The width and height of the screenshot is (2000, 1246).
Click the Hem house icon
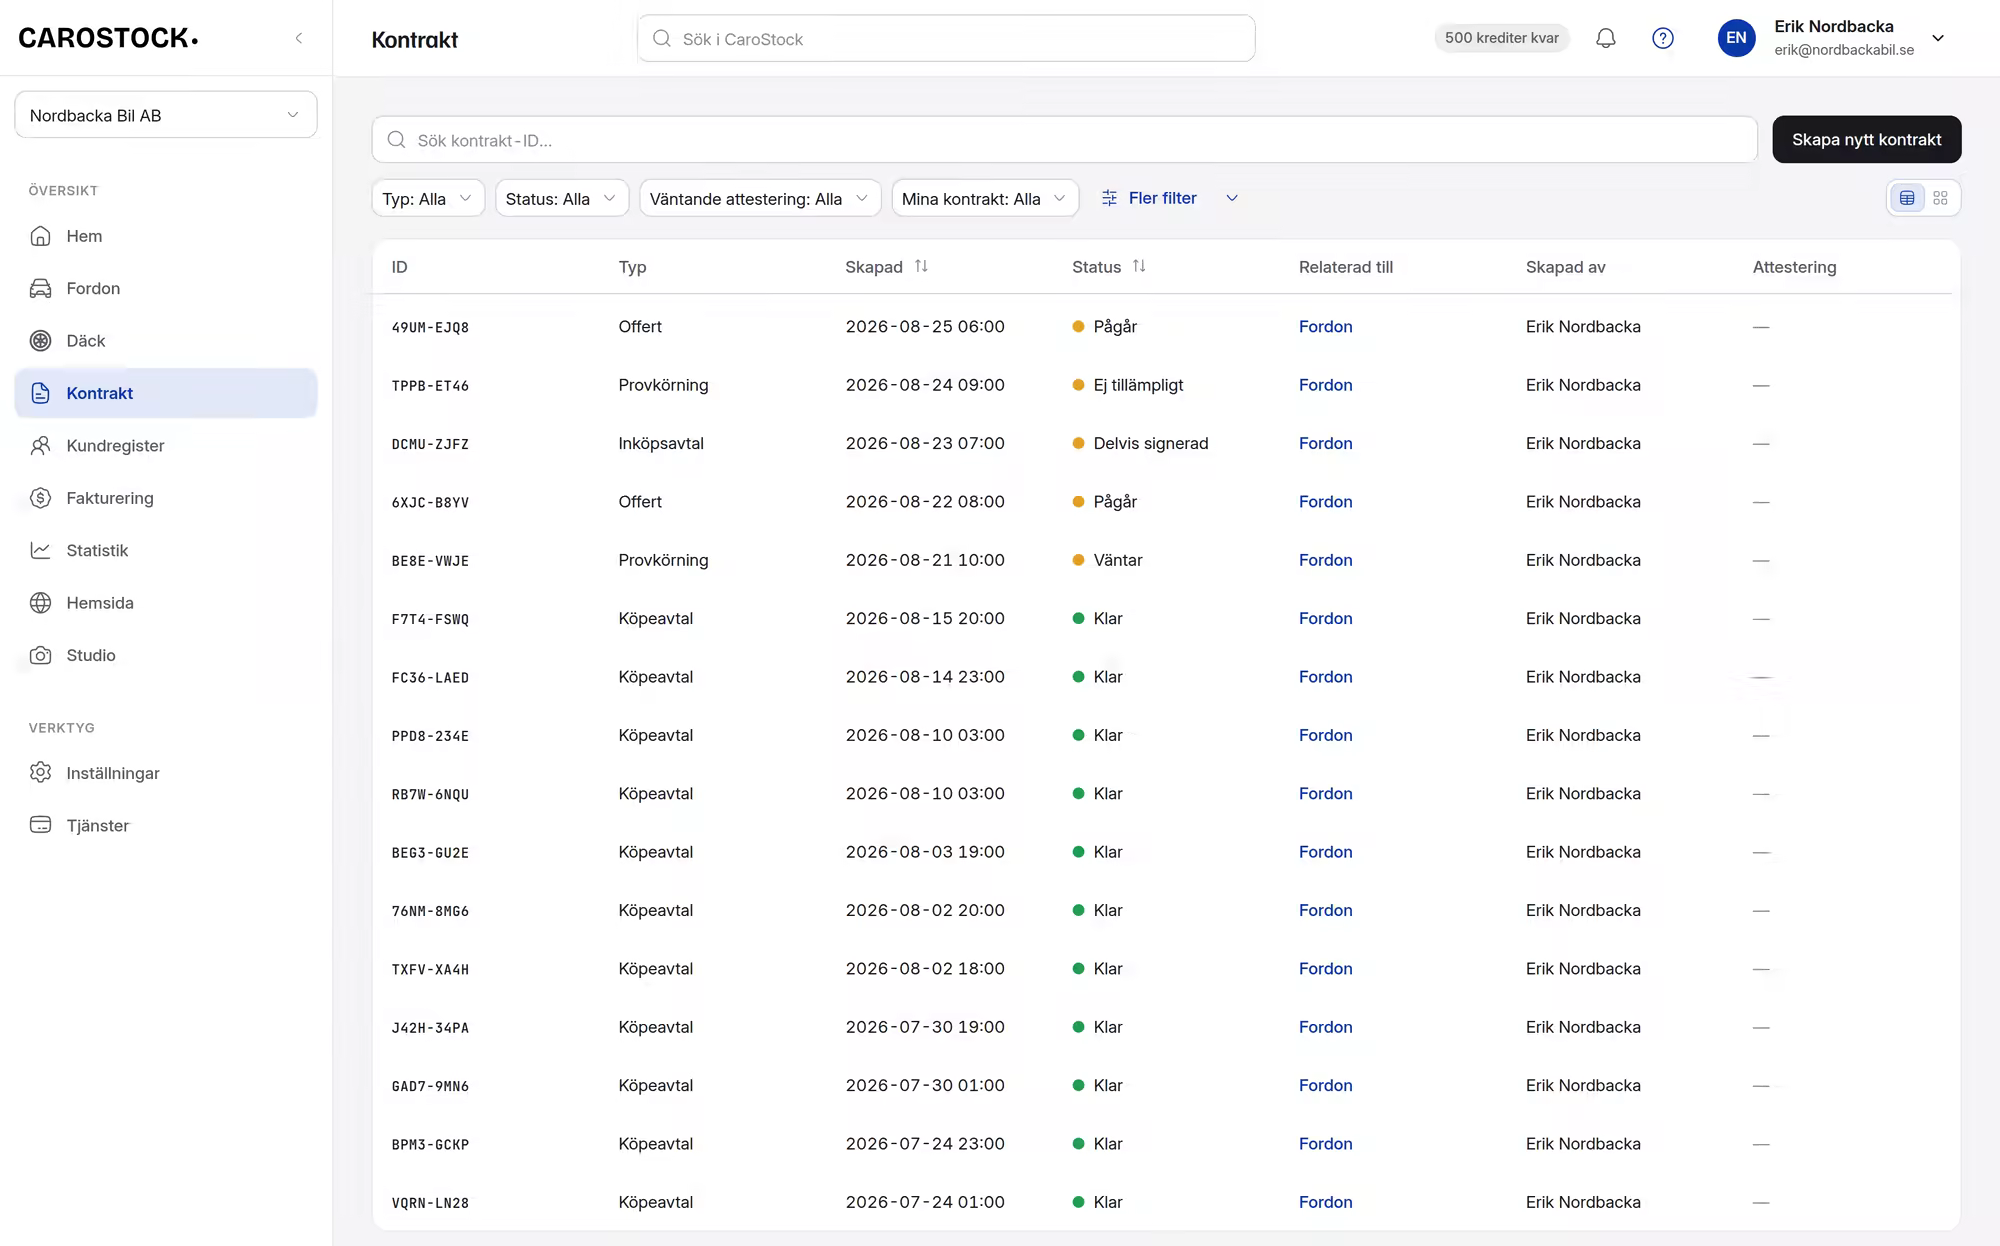tap(40, 236)
